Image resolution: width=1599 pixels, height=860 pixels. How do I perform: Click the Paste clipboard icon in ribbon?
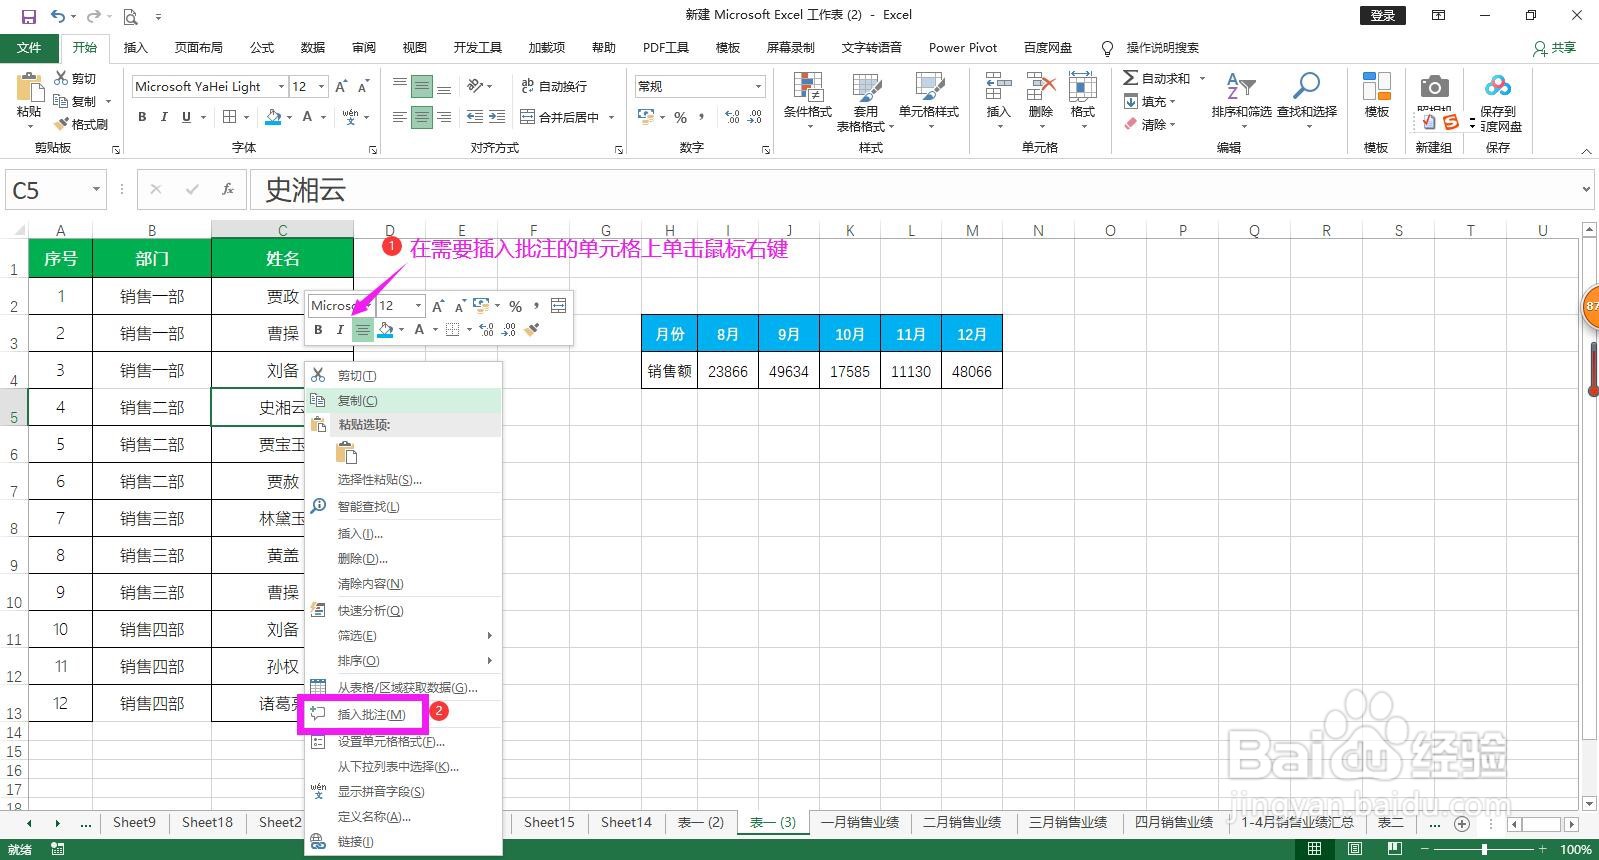(29, 87)
